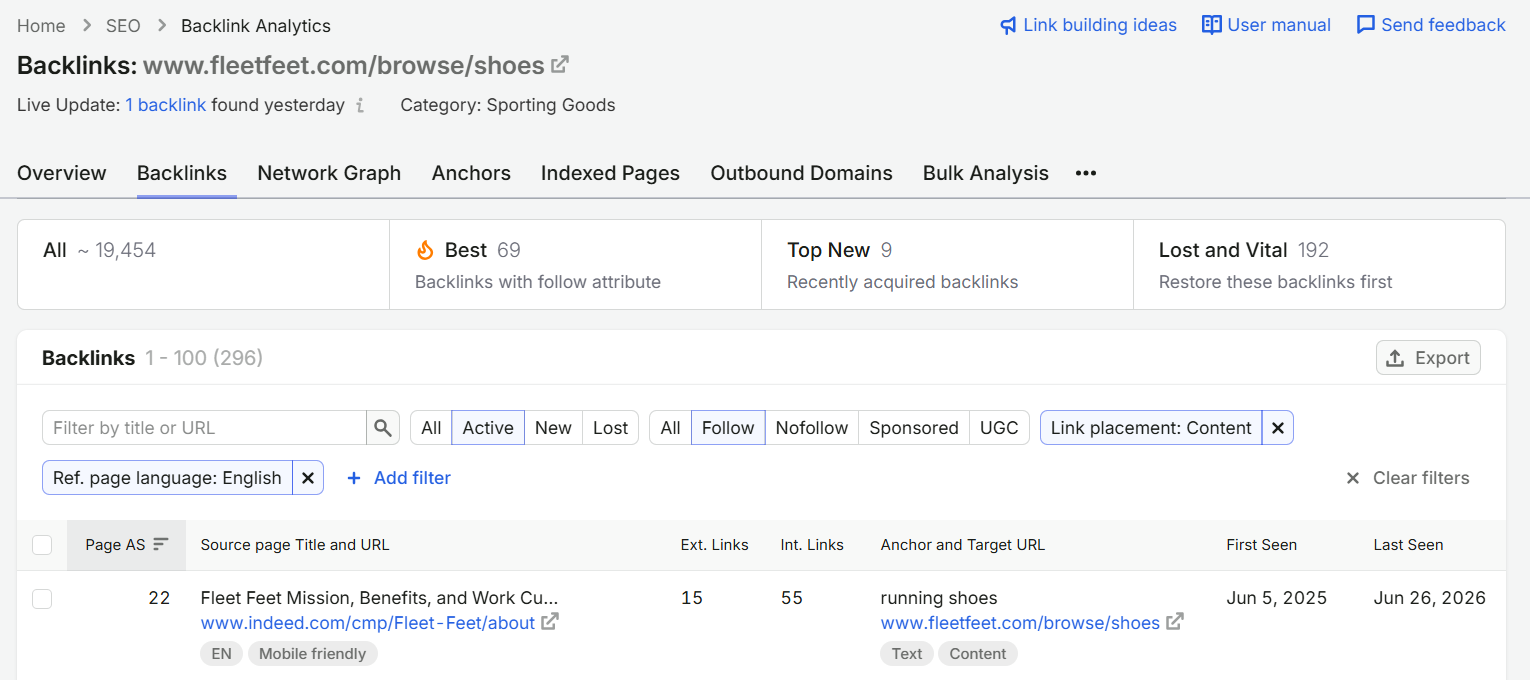Viewport: 1530px width, 680px height.
Task: Sort by Page AS column header
Action: [x=126, y=545]
